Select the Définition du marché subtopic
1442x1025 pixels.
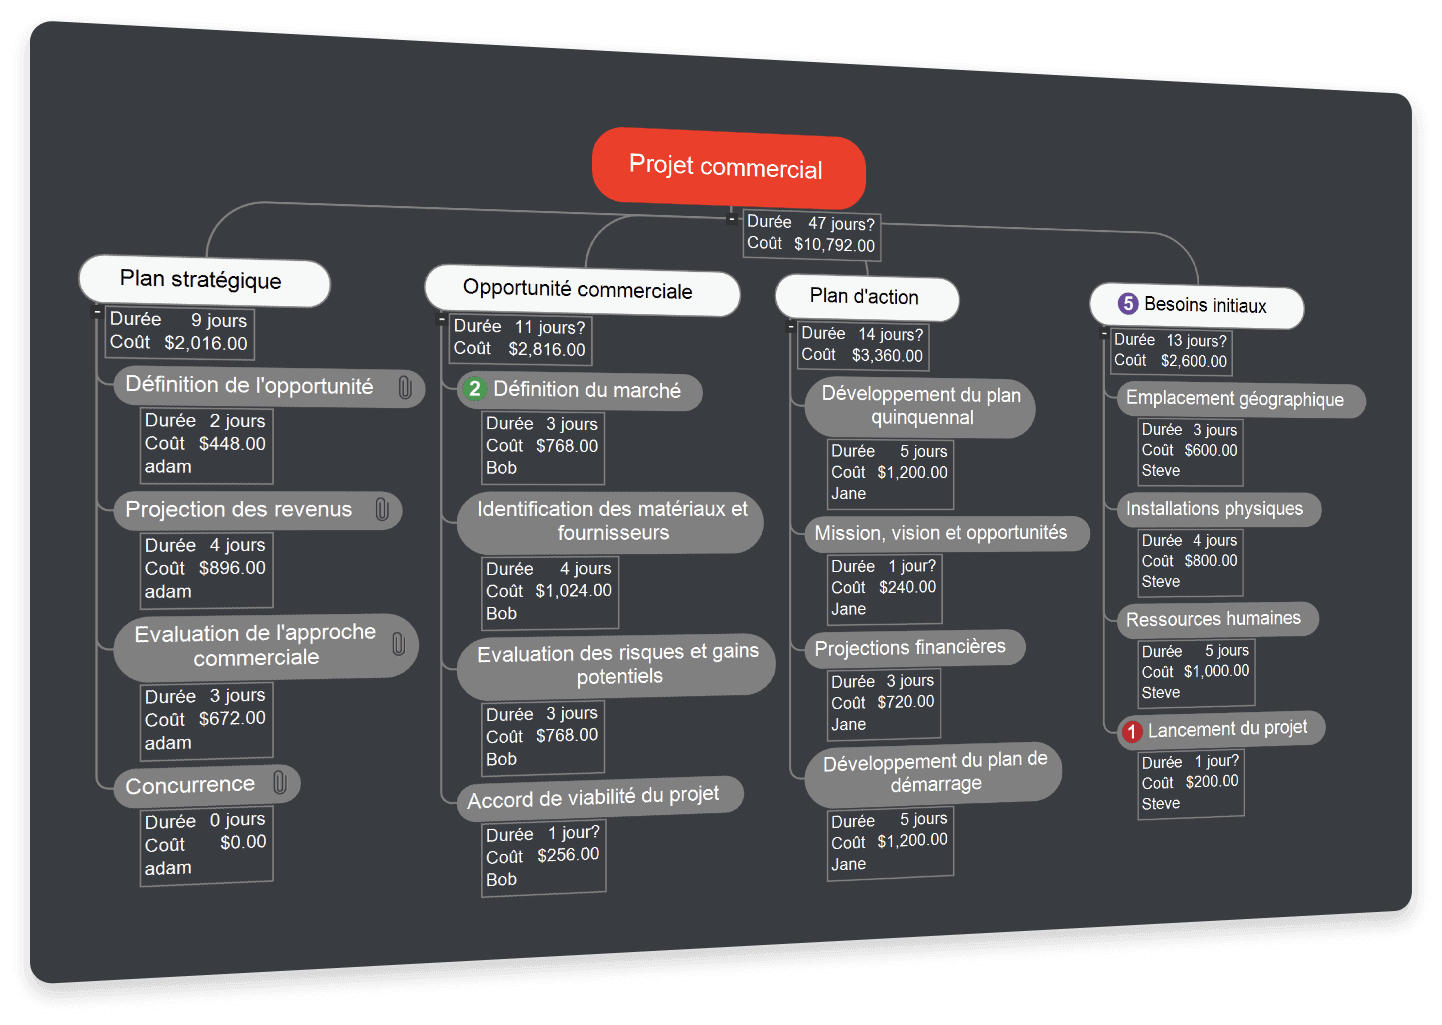(x=580, y=391)
